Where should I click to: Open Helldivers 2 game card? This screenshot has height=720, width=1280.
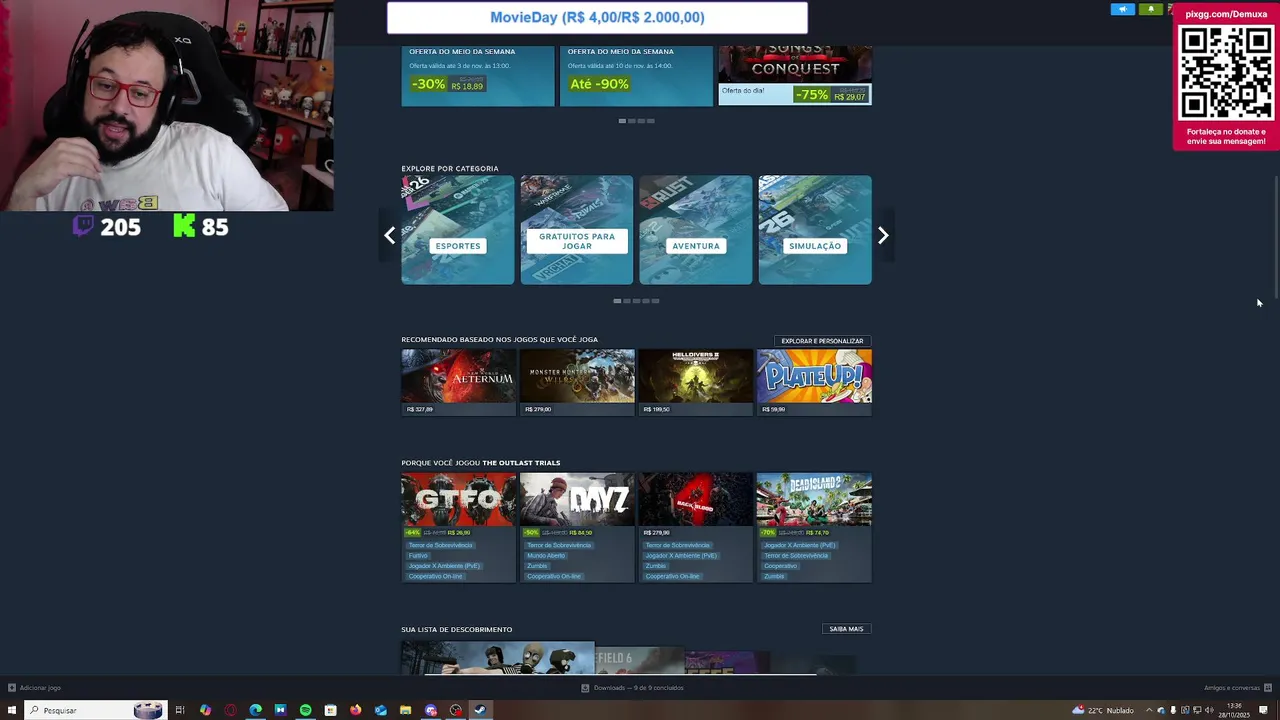point(696,382)
